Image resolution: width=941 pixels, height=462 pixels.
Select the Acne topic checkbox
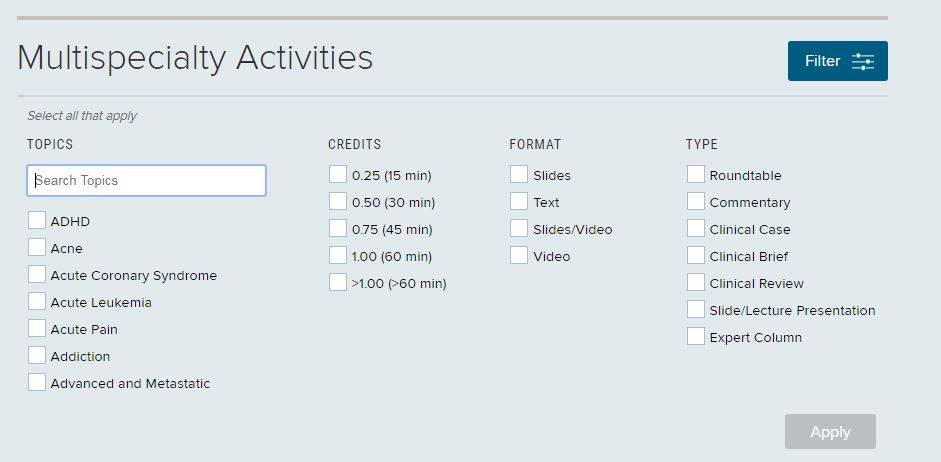(x=37, y=247)
